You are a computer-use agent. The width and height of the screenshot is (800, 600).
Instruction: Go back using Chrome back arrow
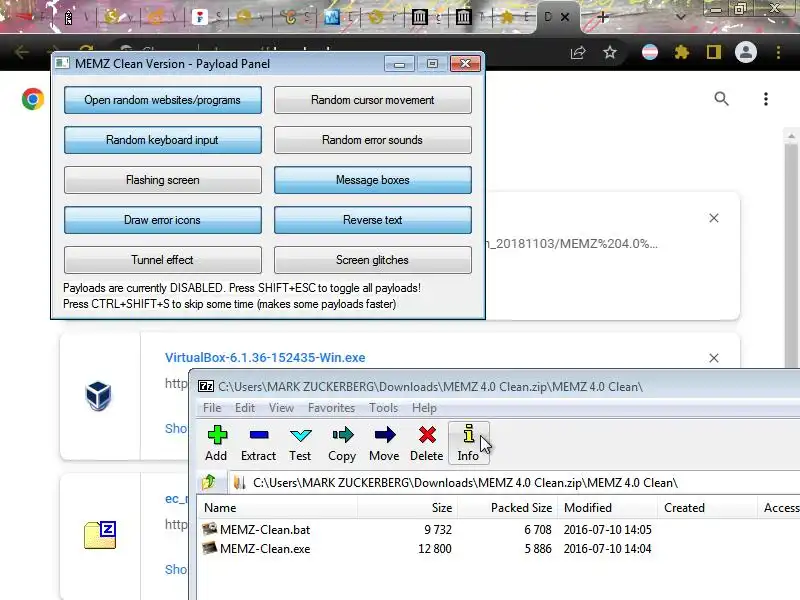21,53
